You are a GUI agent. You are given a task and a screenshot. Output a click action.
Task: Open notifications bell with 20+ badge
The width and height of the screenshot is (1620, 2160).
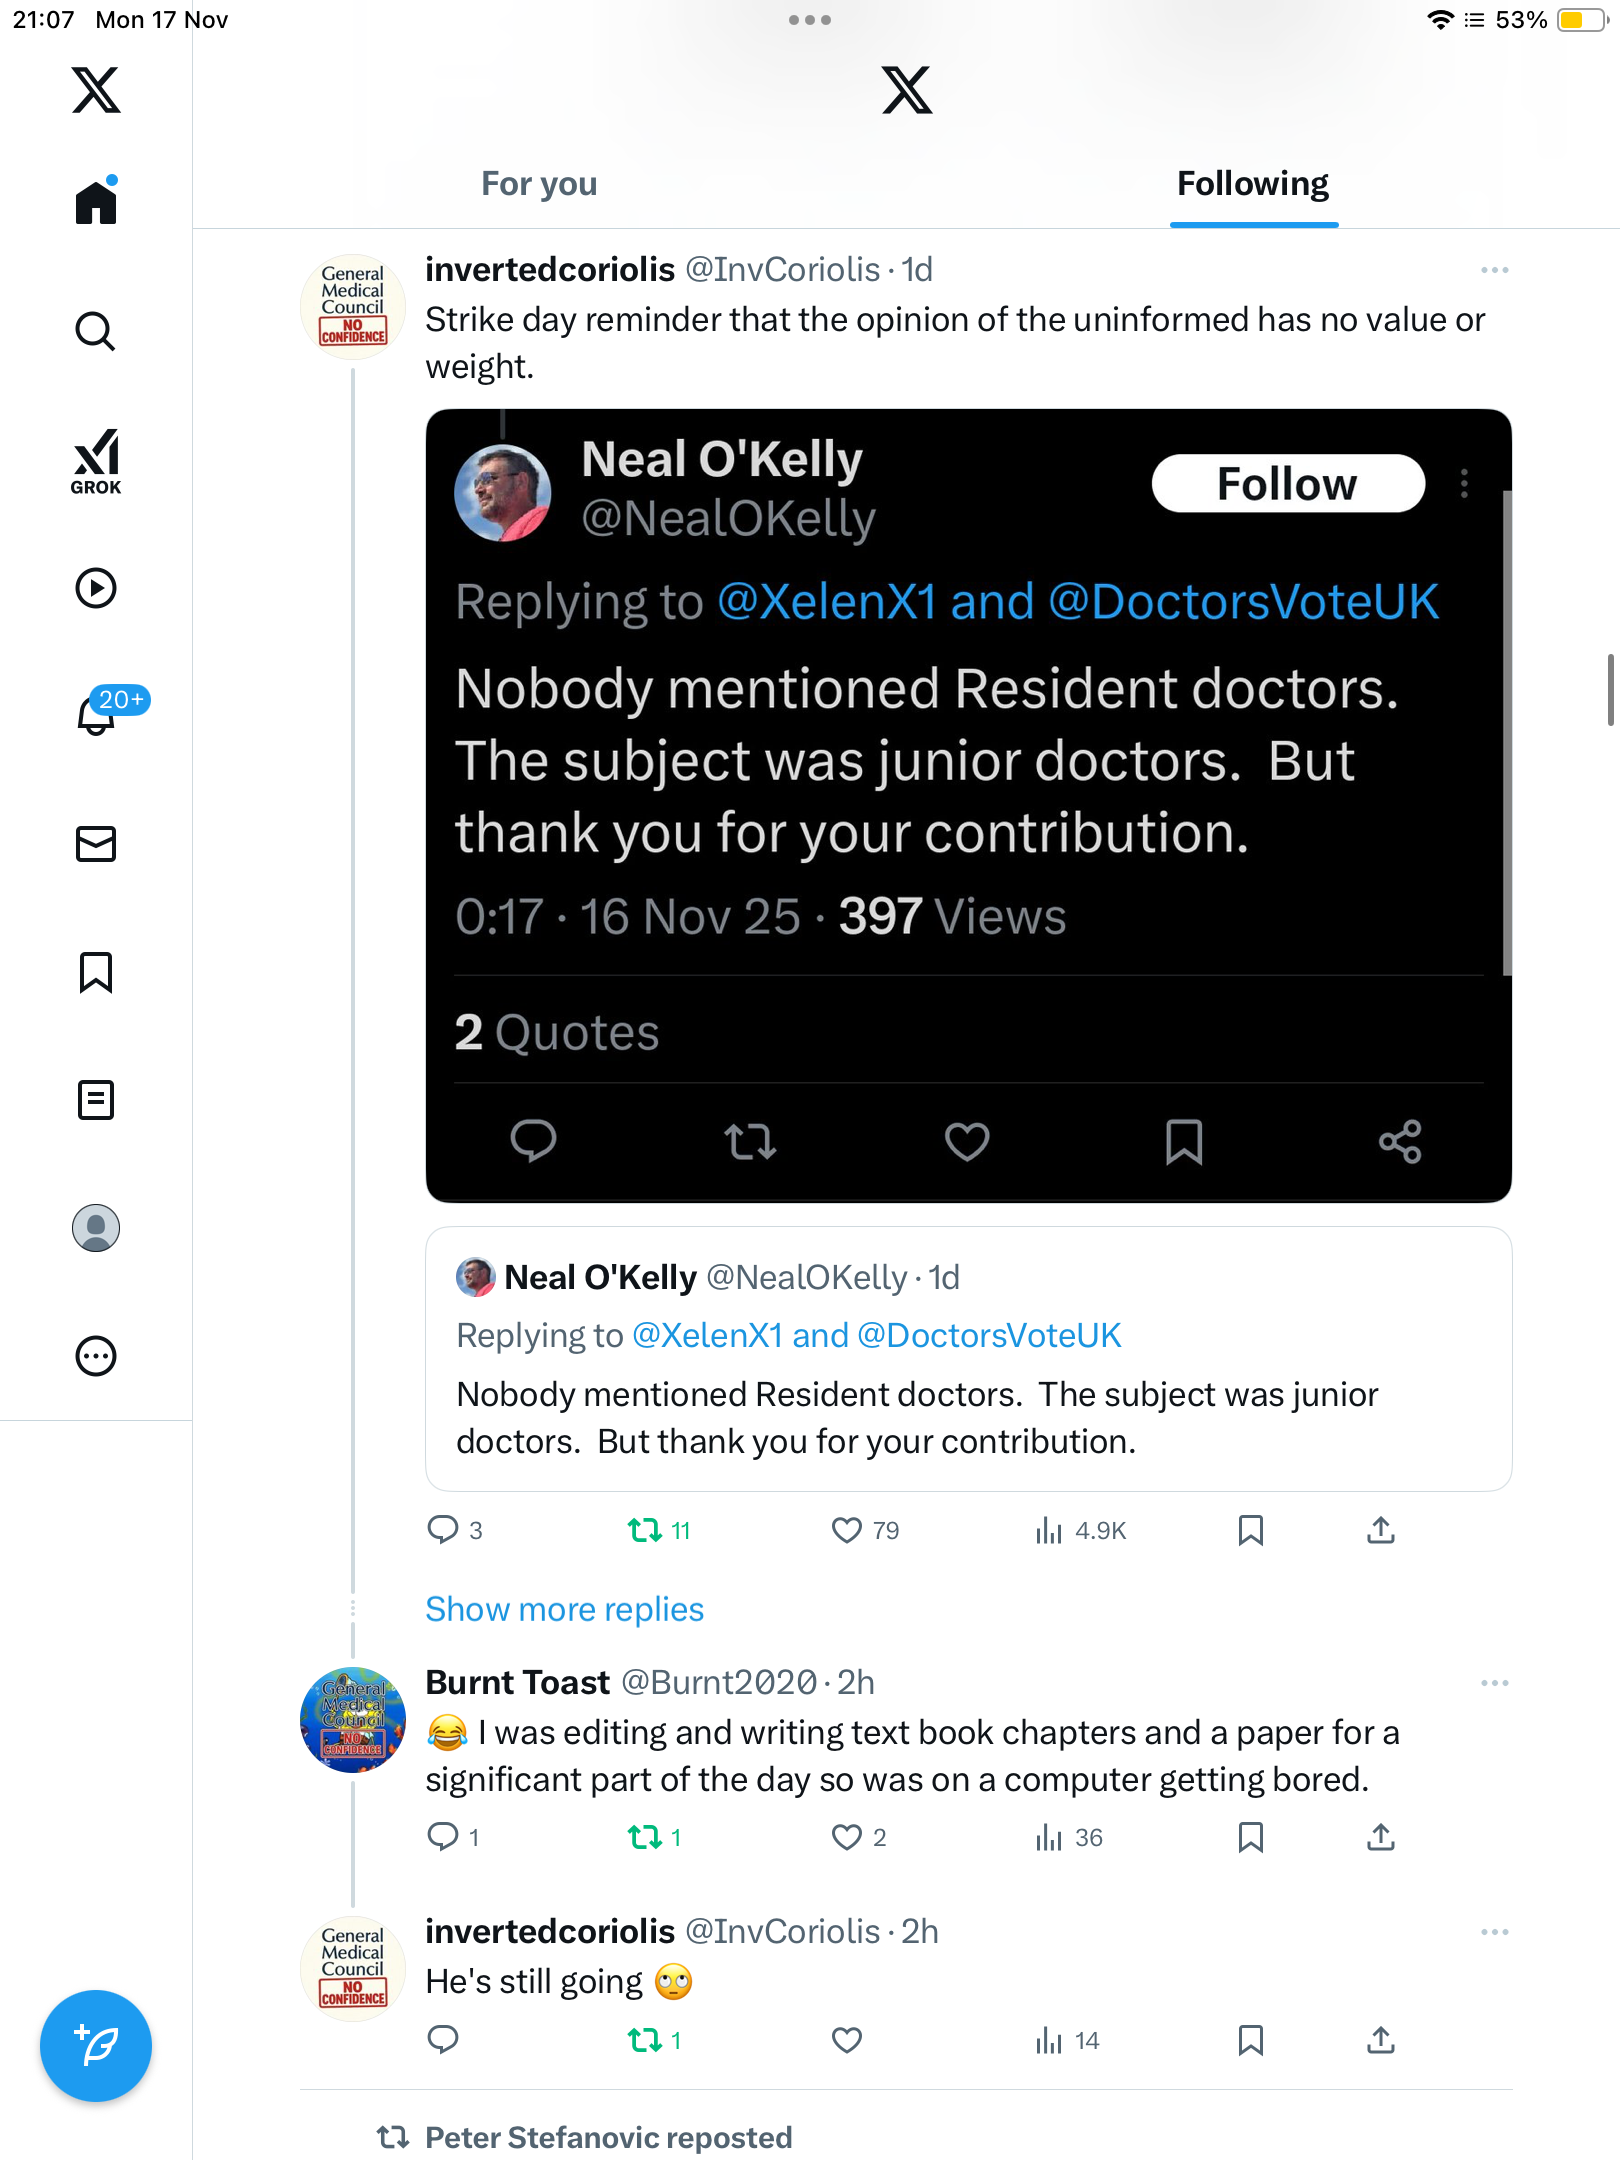click(98, 714)
